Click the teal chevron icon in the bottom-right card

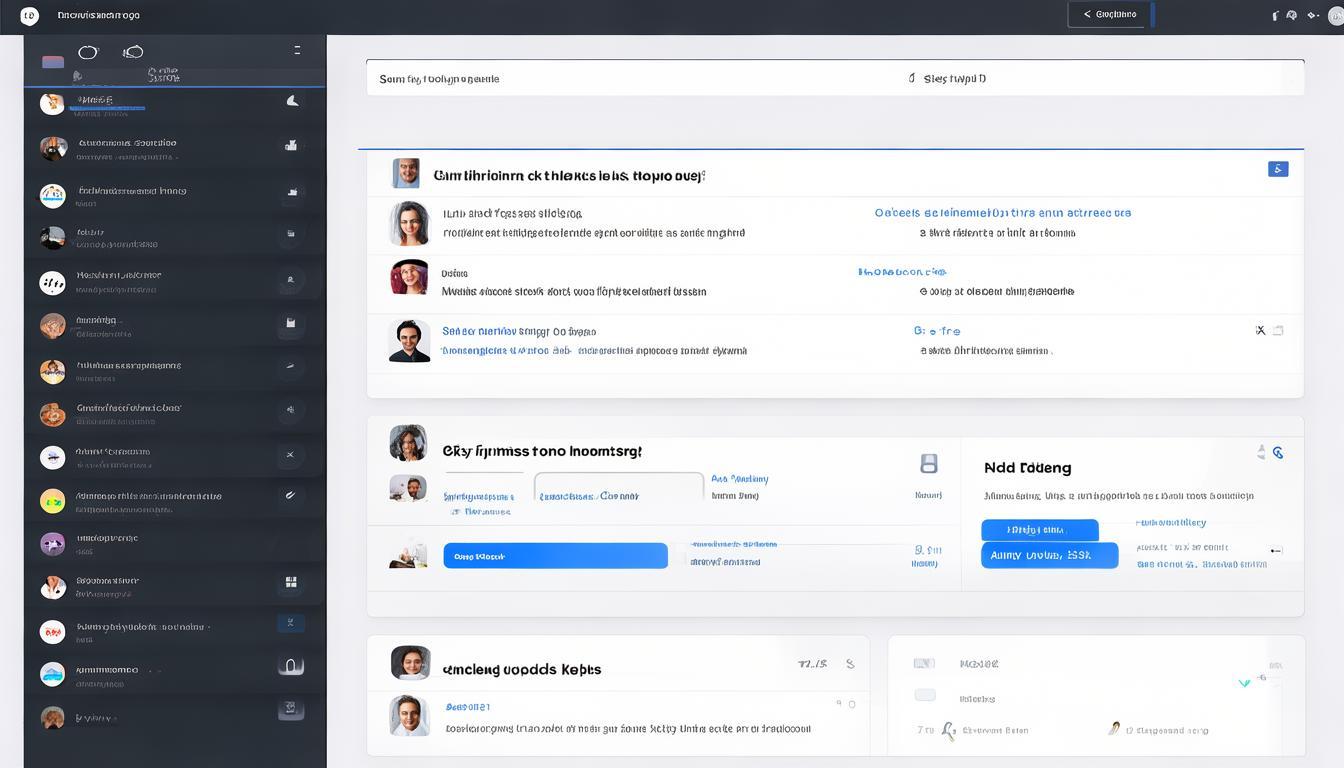[x=1244, y=683]
